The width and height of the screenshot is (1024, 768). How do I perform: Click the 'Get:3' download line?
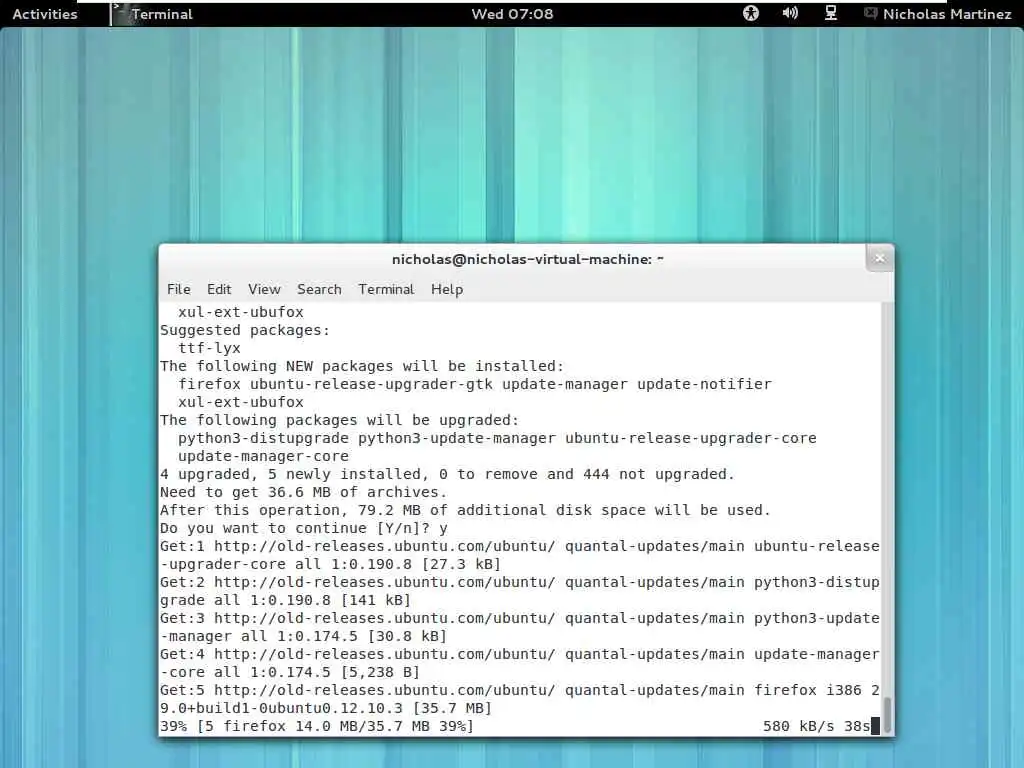520,618
